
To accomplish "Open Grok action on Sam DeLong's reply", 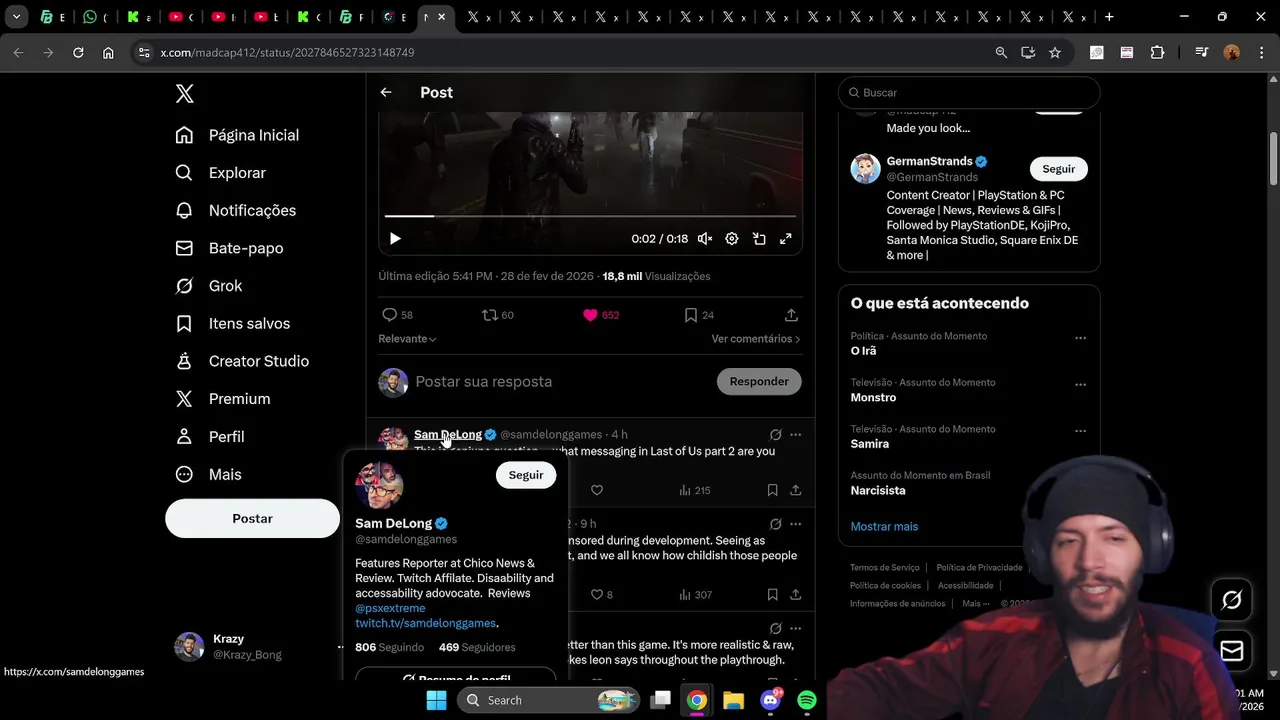I will click(775, 435).
